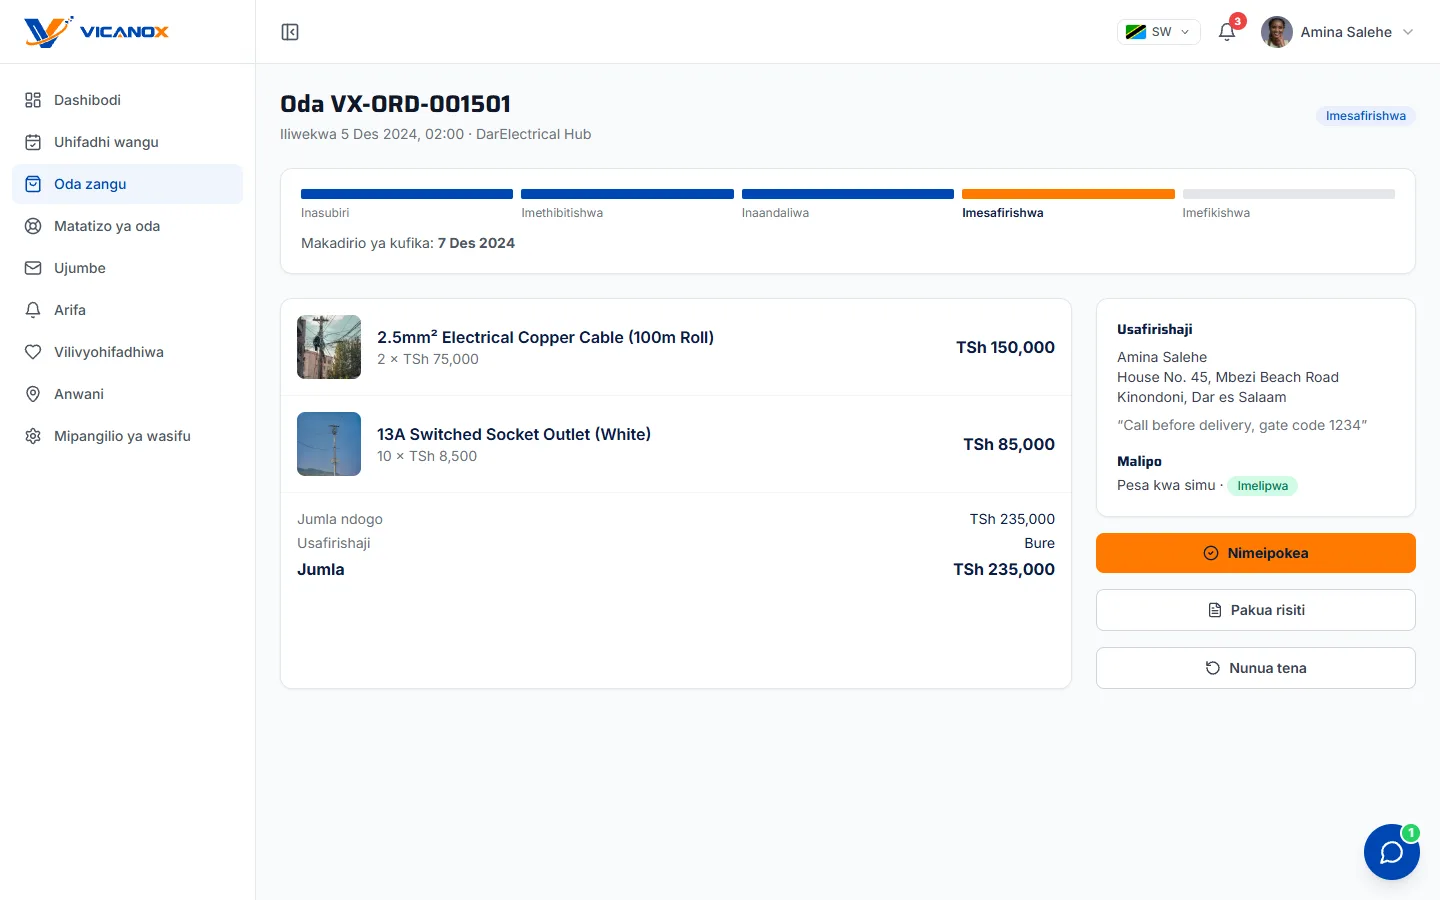Click the 2.5mm² Electrical Copper Cable title
This screenshot has width=1440, height=900.
pos(545,337)
